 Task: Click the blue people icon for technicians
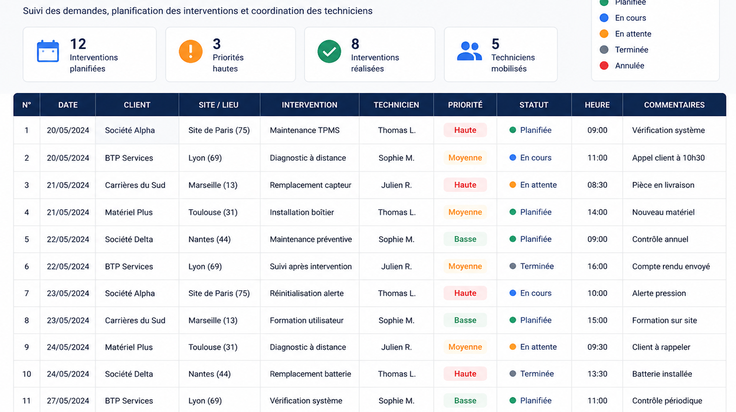469,51
